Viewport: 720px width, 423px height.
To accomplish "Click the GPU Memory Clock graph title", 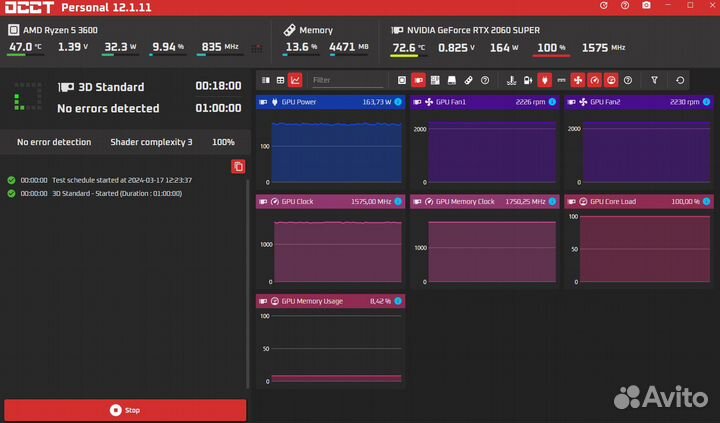I will tap(465, 201).
